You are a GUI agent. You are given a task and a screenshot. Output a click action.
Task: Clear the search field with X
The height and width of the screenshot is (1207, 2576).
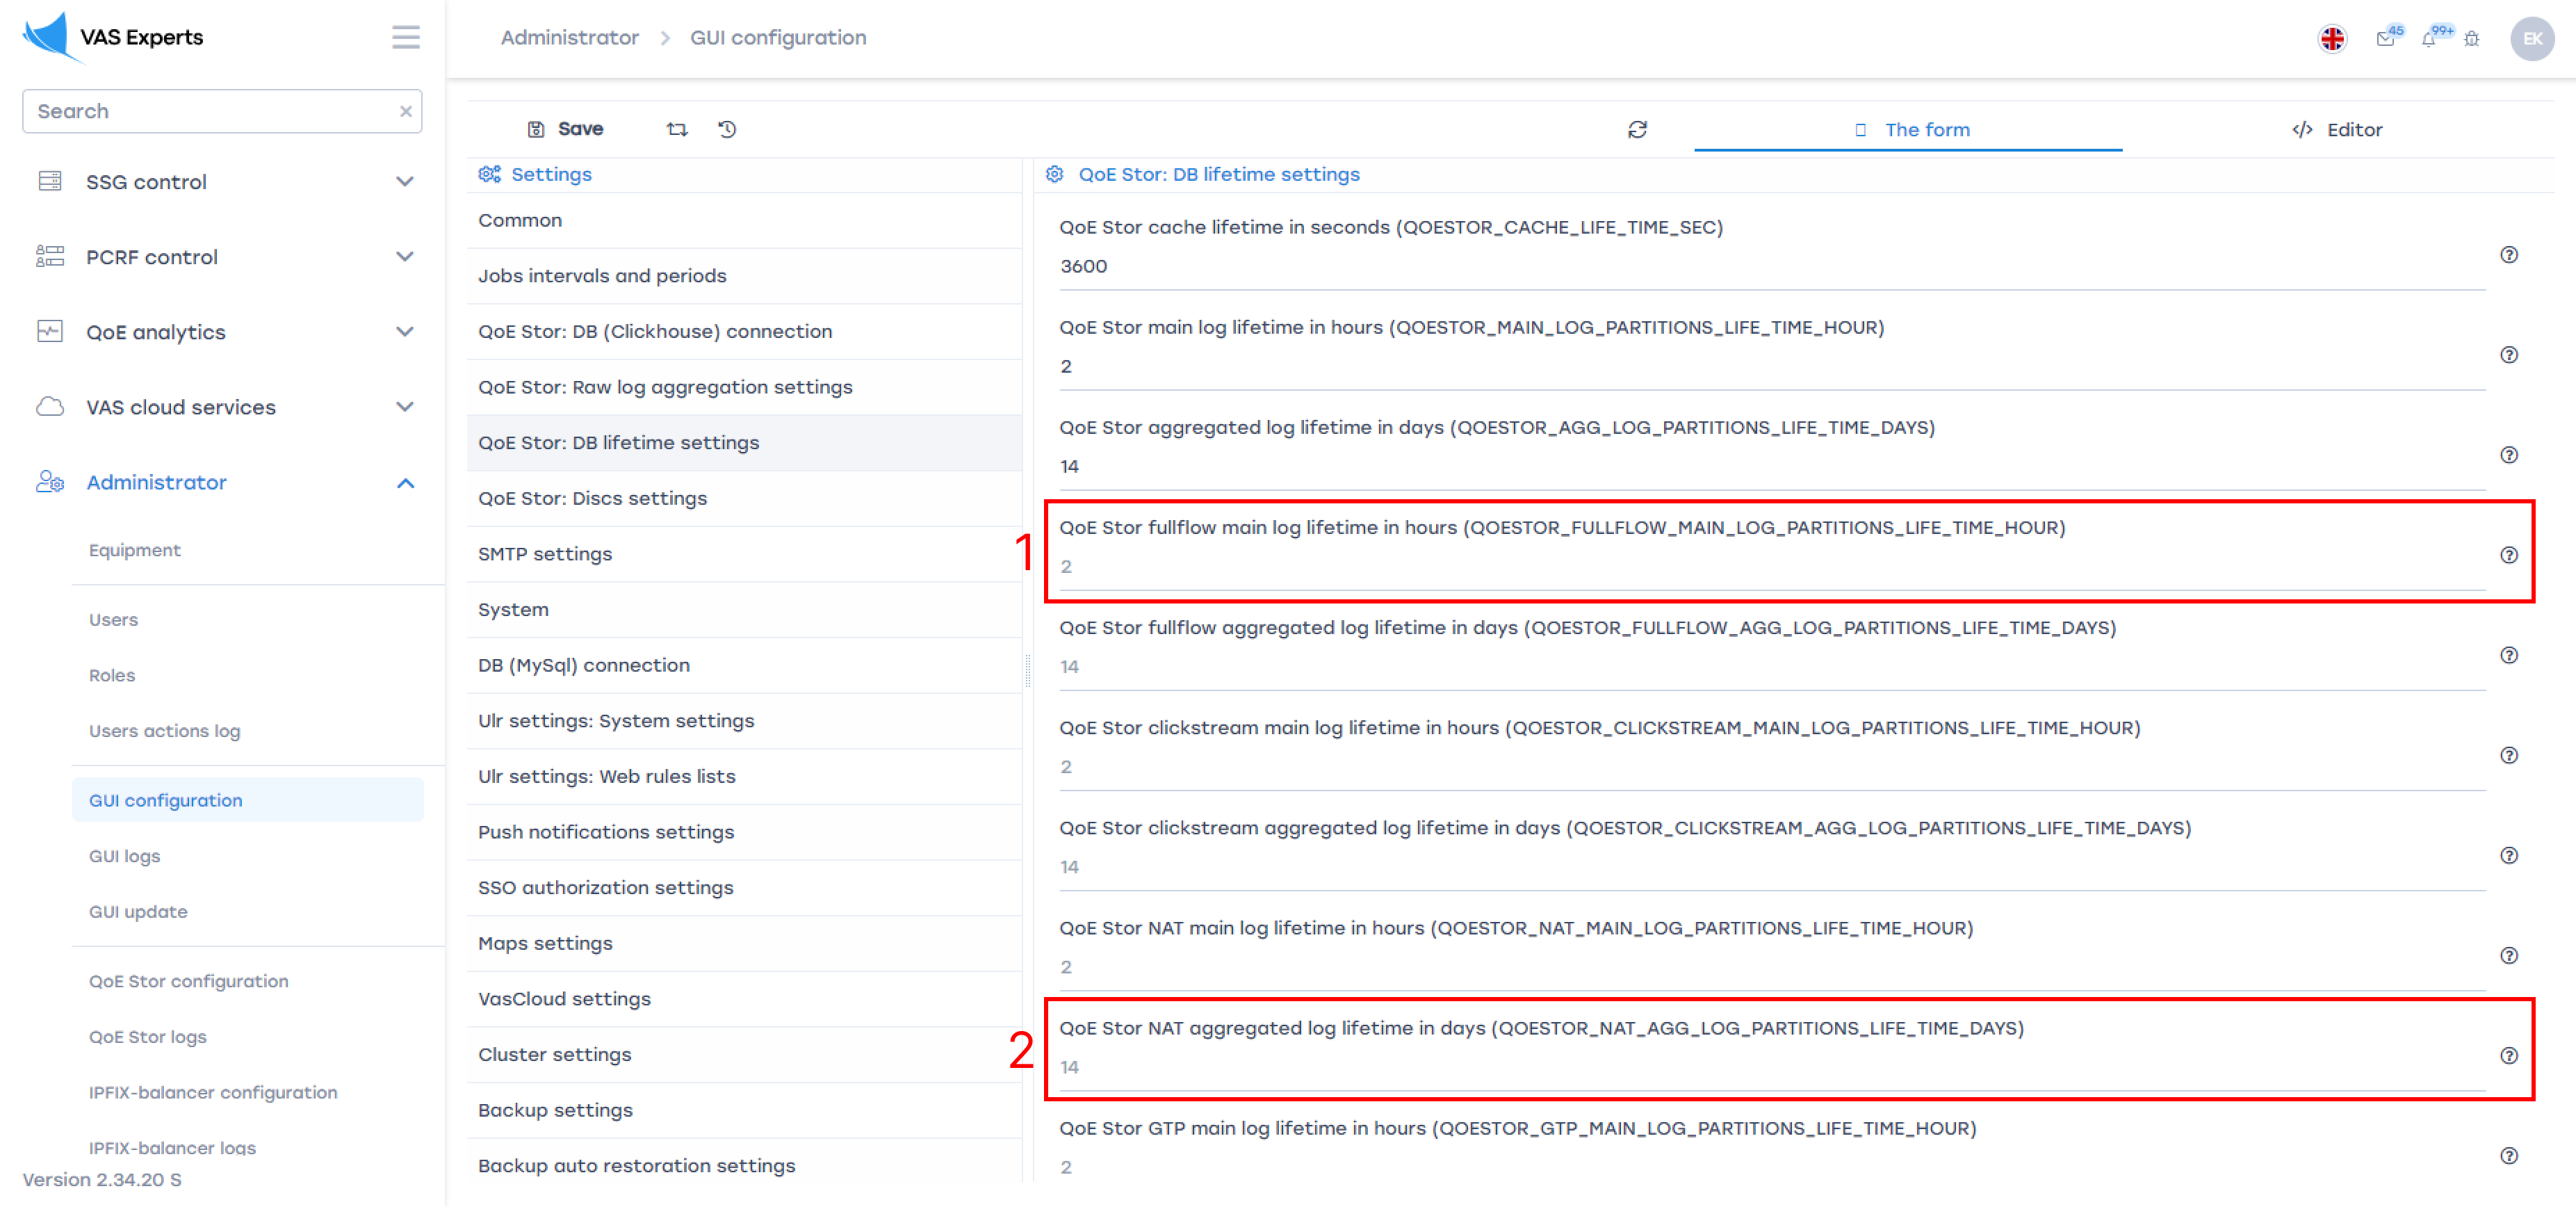pyautogui.click(x=405, y=111)
